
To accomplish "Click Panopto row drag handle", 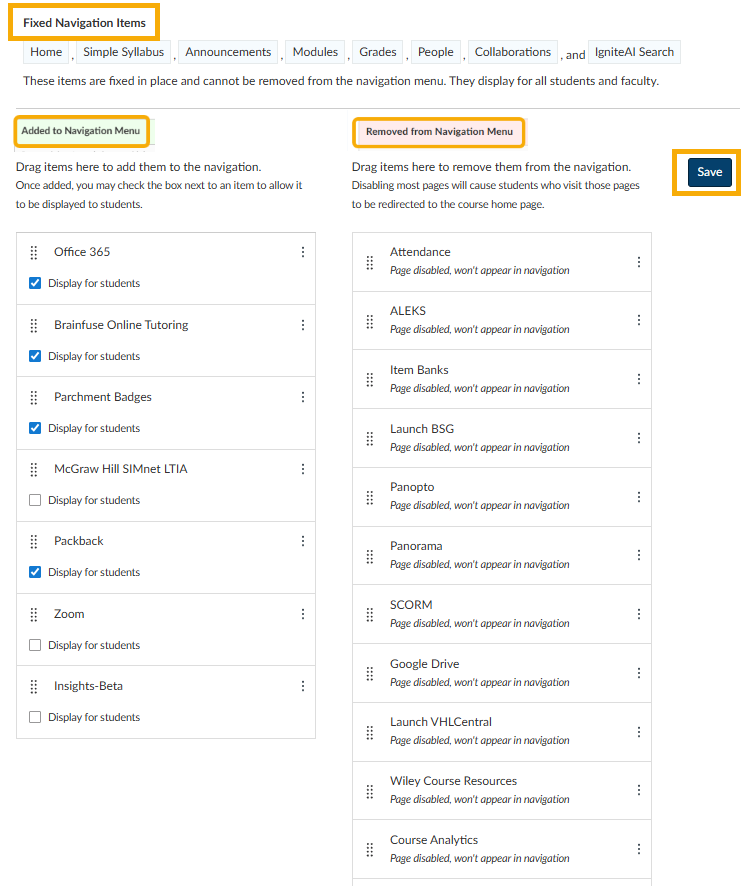I will point(369,497).
